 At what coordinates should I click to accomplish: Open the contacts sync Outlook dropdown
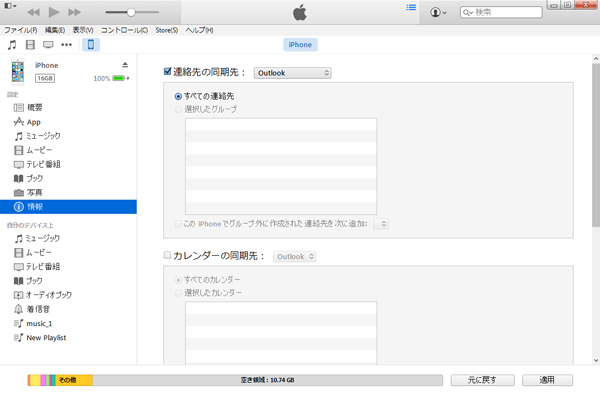coord(293,73)
